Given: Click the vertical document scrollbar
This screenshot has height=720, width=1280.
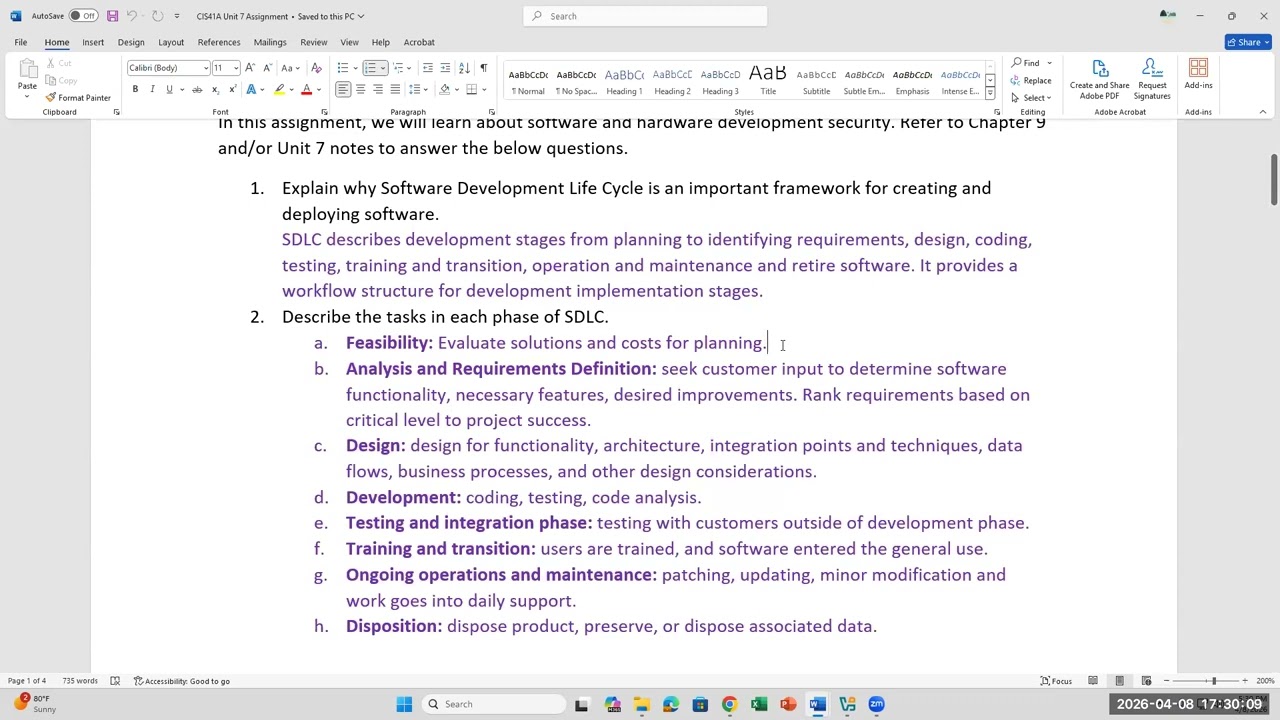Looking at the screenshot, I should (x=1274, y=179).
